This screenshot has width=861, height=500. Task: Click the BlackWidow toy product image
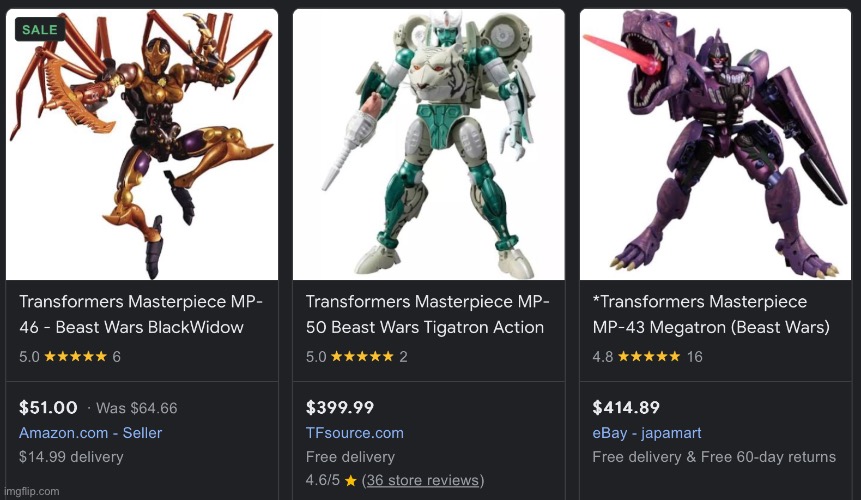pyautogui.click(x=142, y=145)
